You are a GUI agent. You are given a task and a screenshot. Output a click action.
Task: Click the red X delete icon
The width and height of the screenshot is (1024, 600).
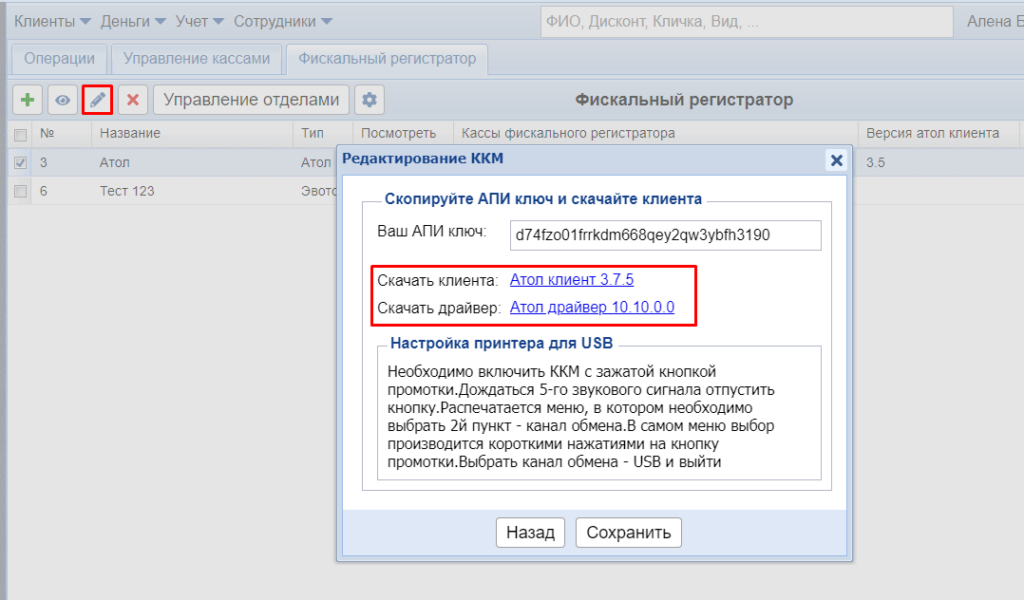click(133, 100)
